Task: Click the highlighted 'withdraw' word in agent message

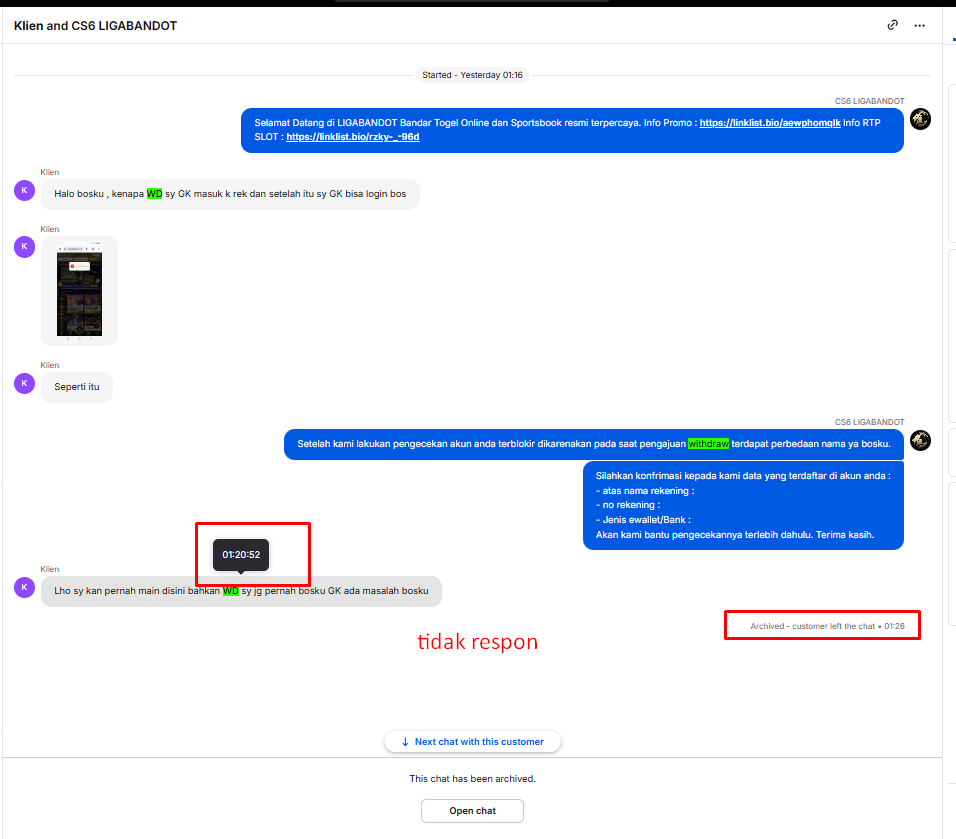Action: (708, 444)
